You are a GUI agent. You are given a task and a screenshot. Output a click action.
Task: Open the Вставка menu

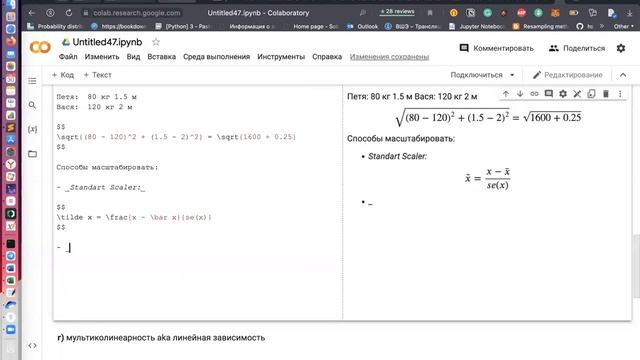[x=162, y=57]
